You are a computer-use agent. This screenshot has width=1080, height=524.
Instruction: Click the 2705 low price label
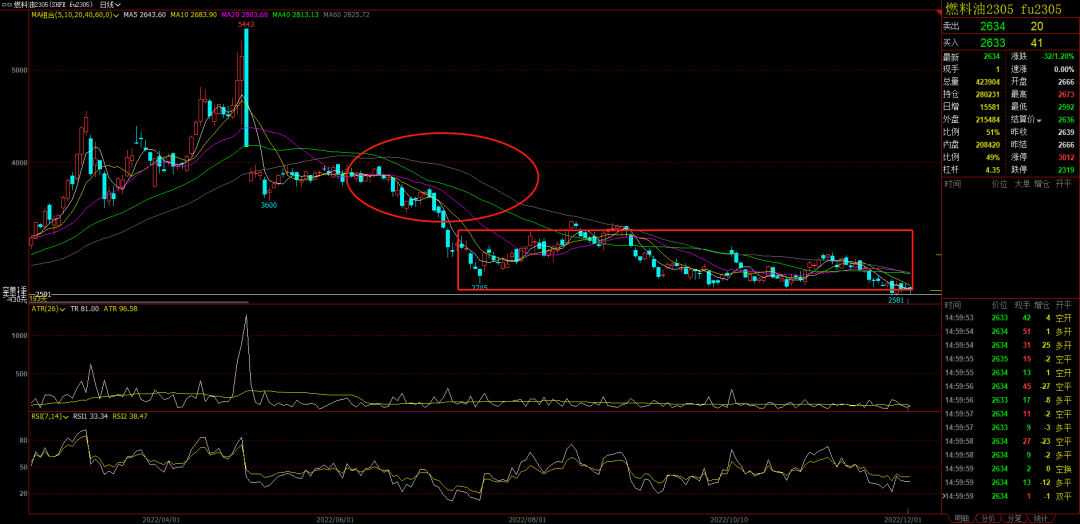click(480, 287)
